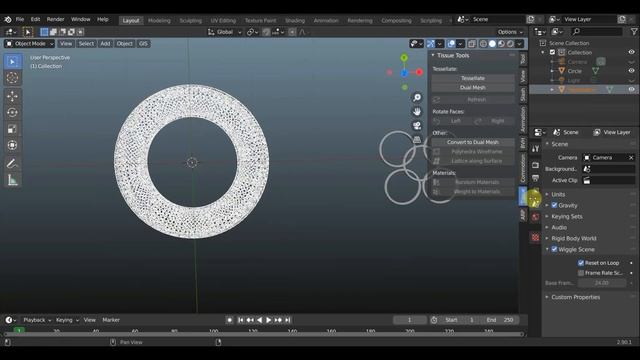Switch to the Modeling workspace tab
The height and width of the screenshot is (360, 640).
click(x=159, y=20)
